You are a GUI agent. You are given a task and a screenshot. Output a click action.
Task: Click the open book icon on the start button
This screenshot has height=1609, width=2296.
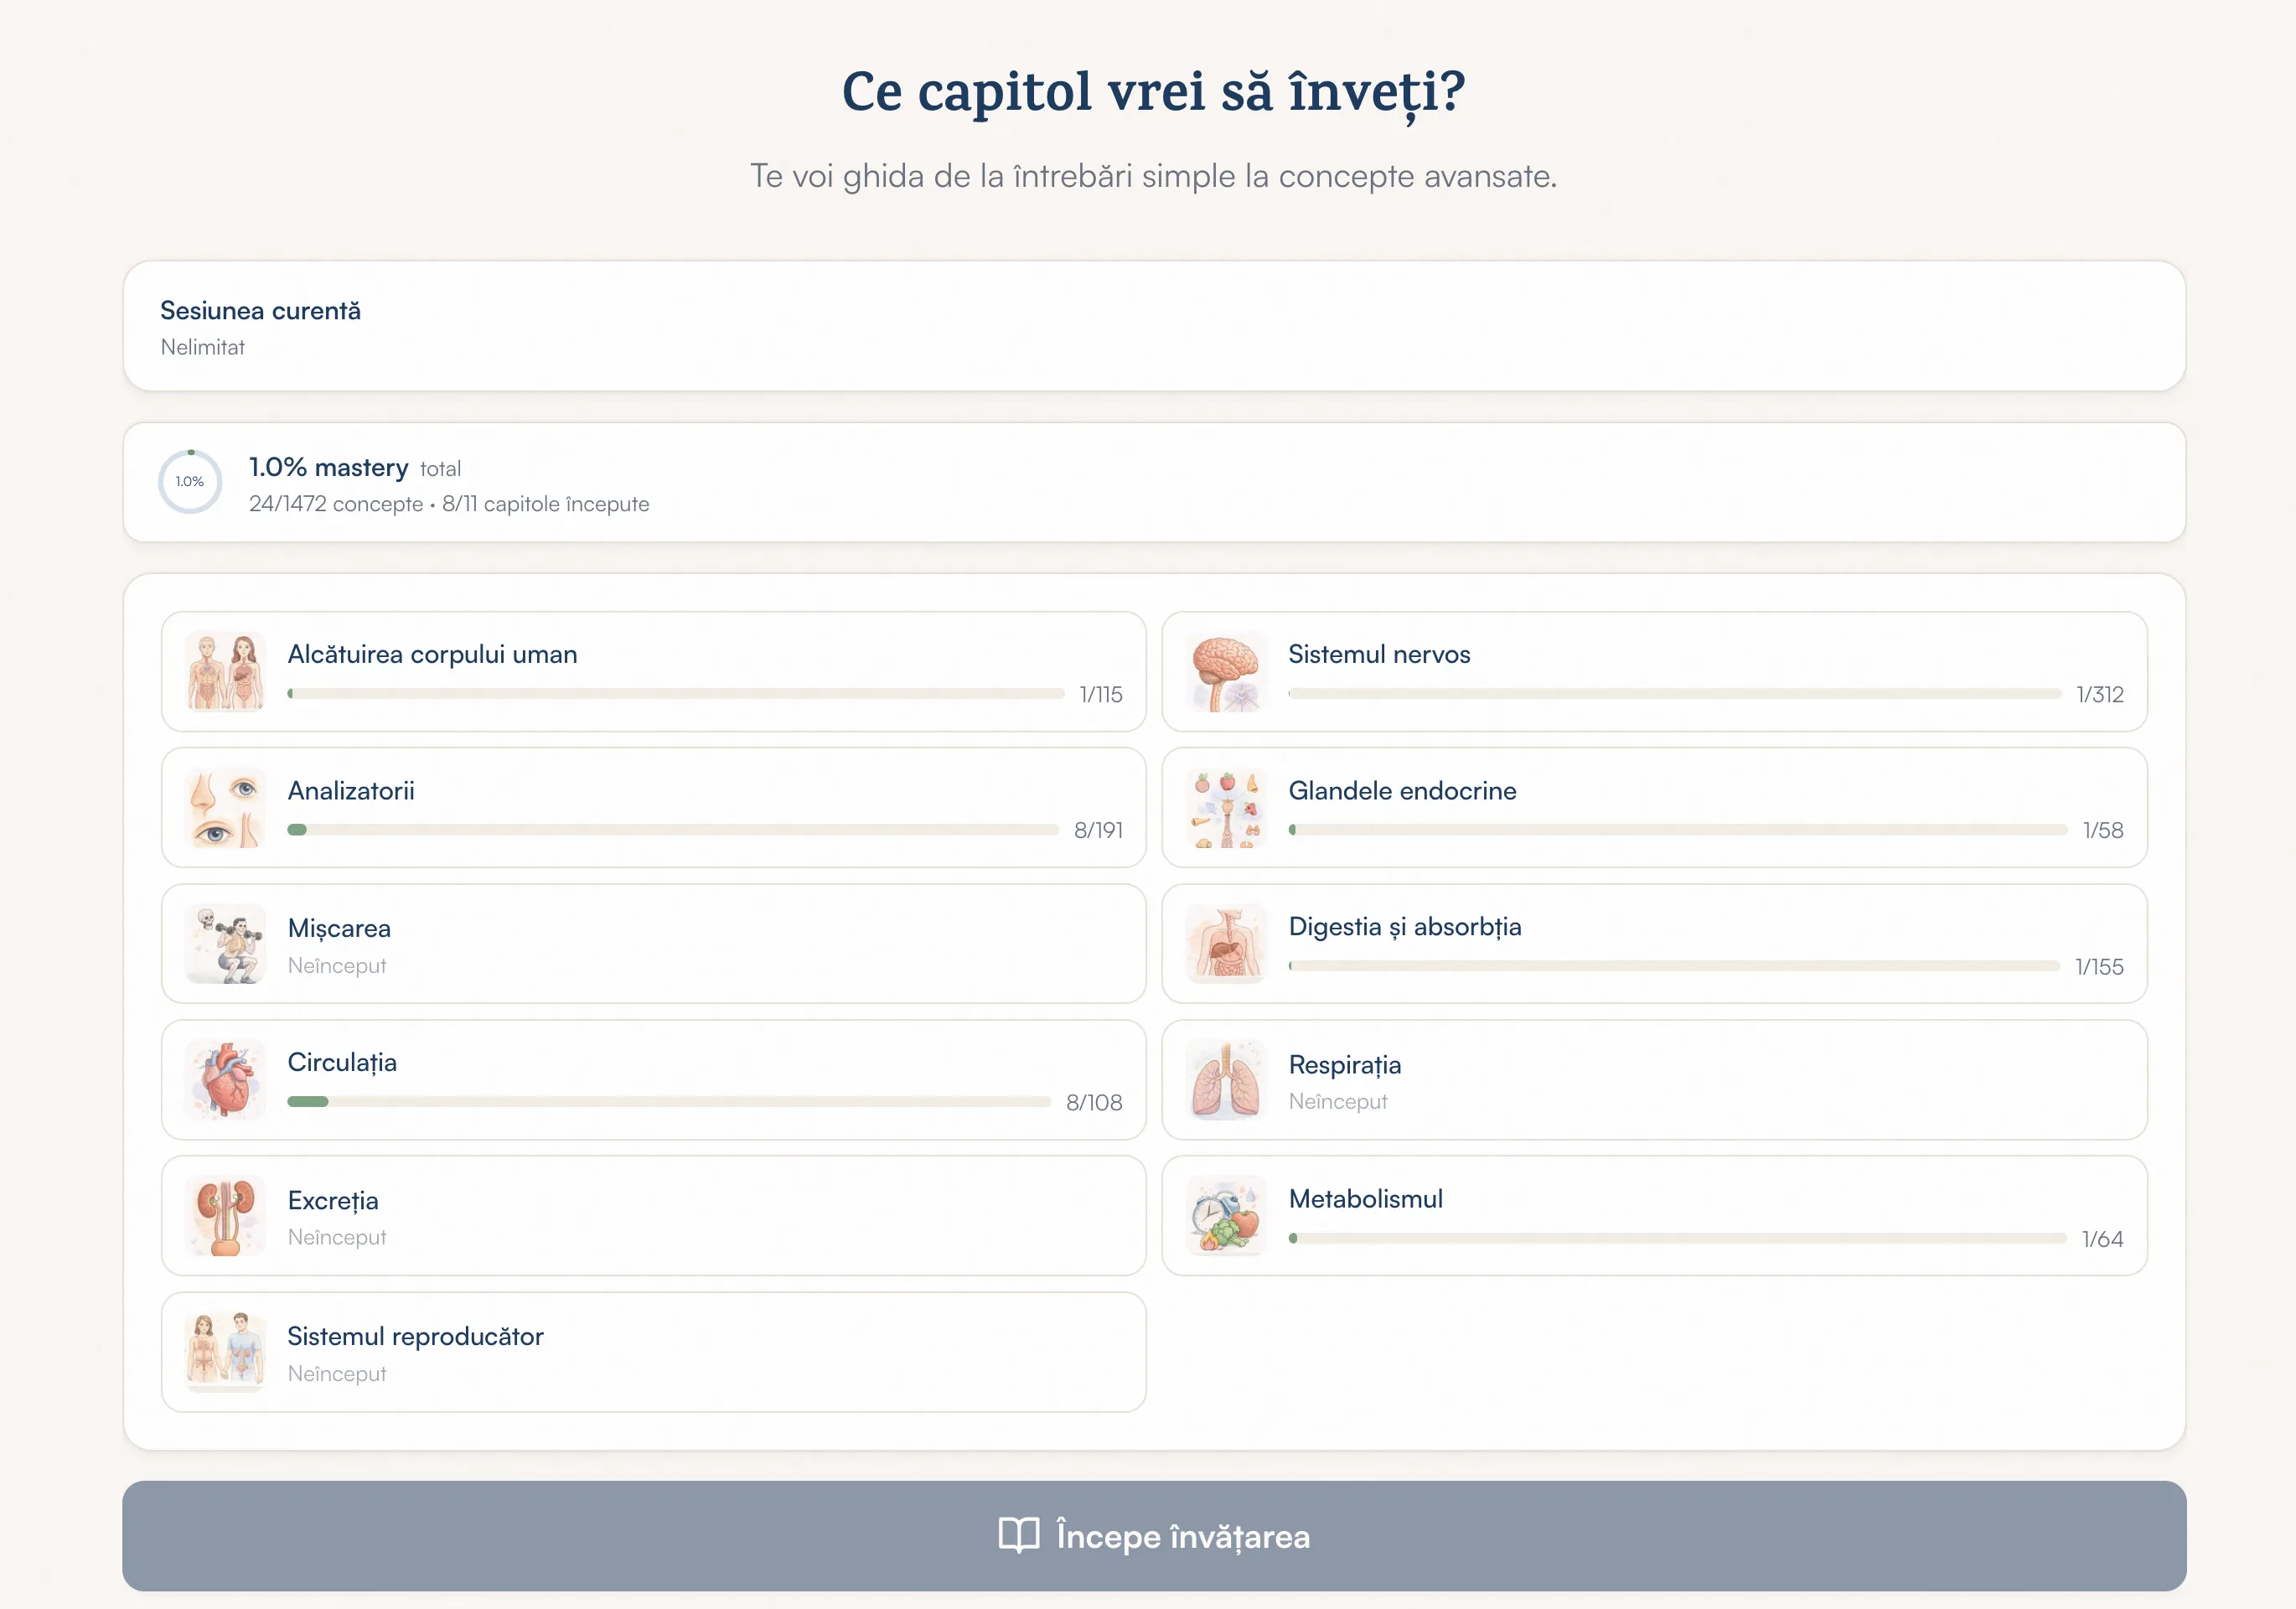tap(1018, 1535)
